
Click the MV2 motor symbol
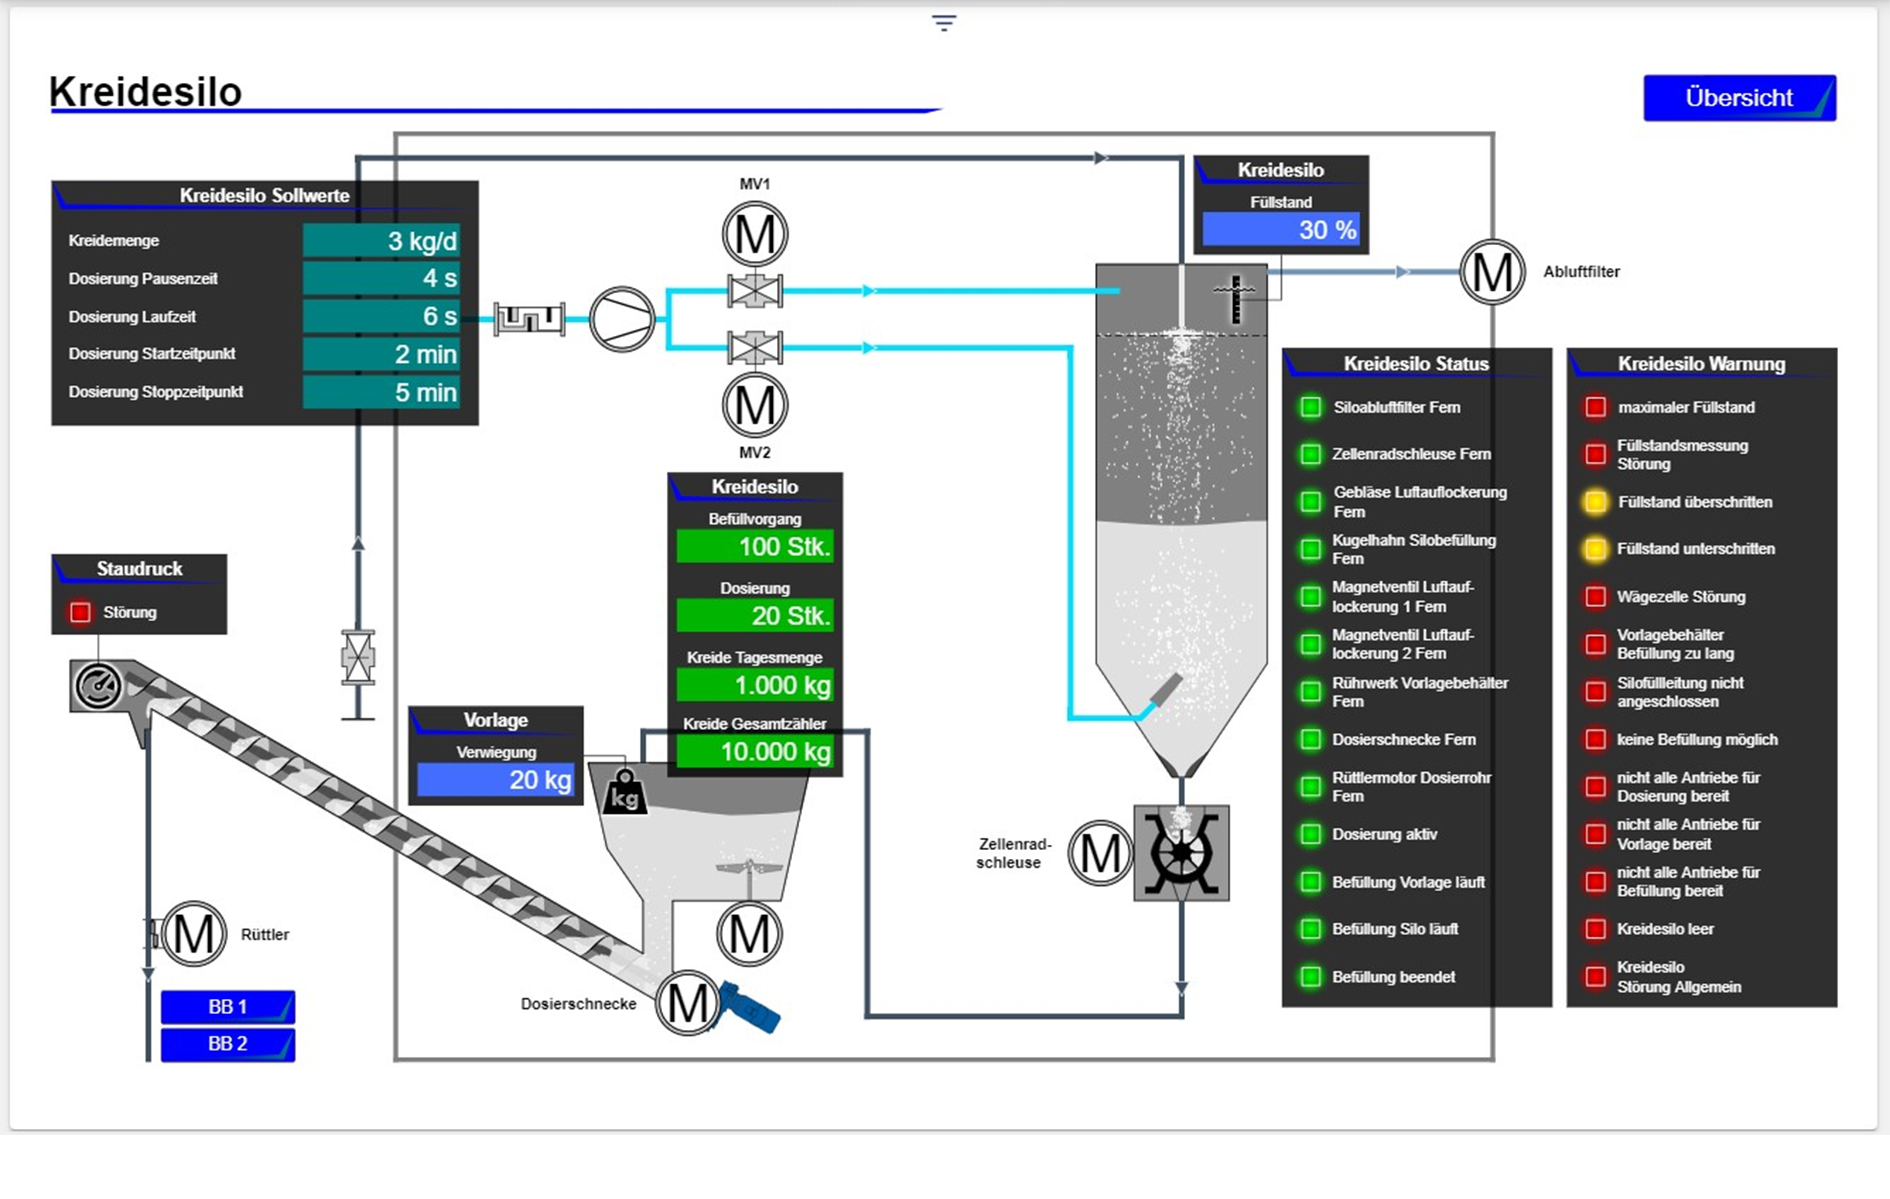pyautogui.click(x=754, y=406)
